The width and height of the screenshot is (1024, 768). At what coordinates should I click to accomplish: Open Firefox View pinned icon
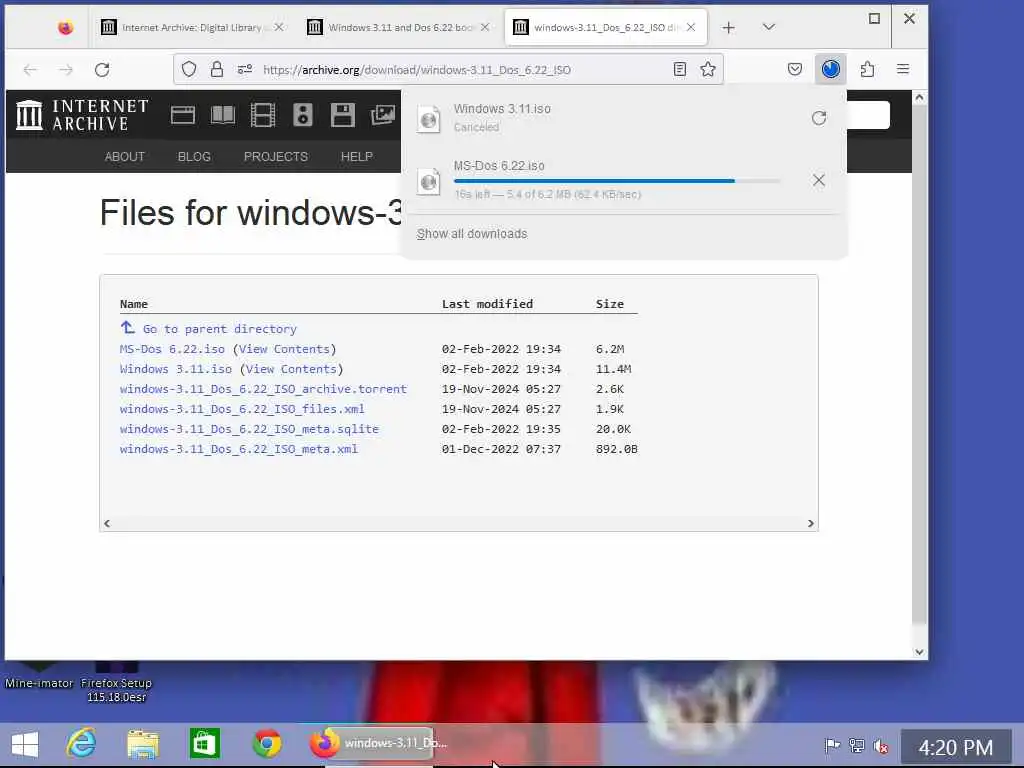(65, 27)
